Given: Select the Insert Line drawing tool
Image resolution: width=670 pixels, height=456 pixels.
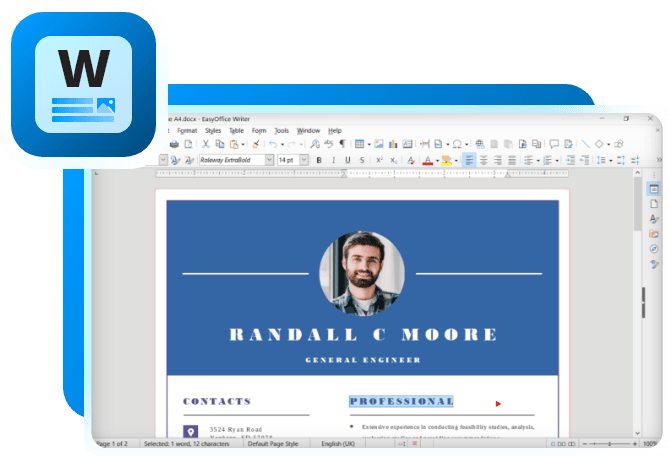Looking at the screenshot, I should 586,145.
